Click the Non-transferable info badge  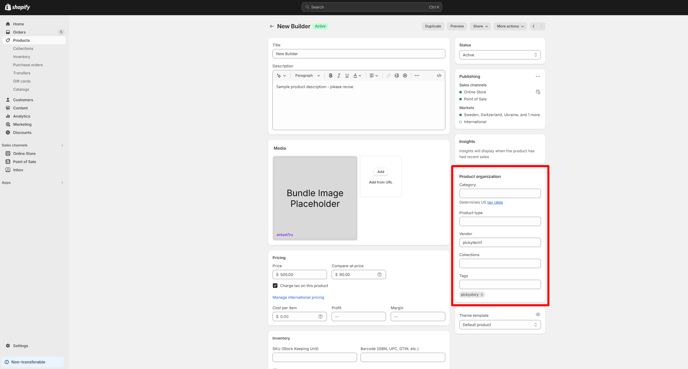pos(33,362)
